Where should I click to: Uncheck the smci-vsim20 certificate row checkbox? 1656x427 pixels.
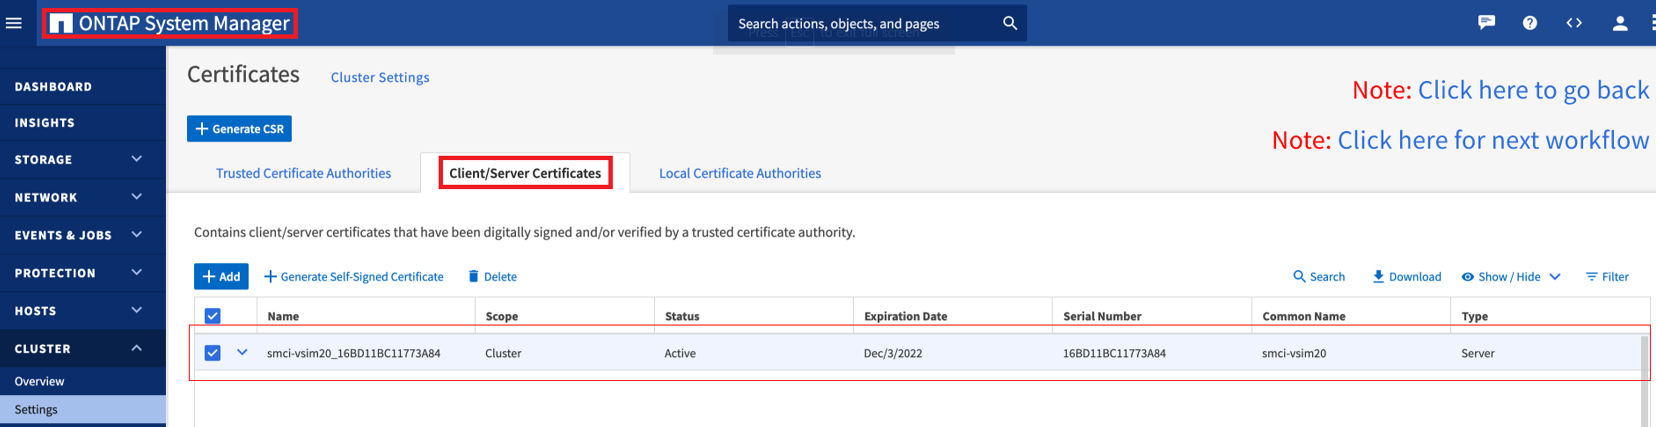click(x=212, y=353)
